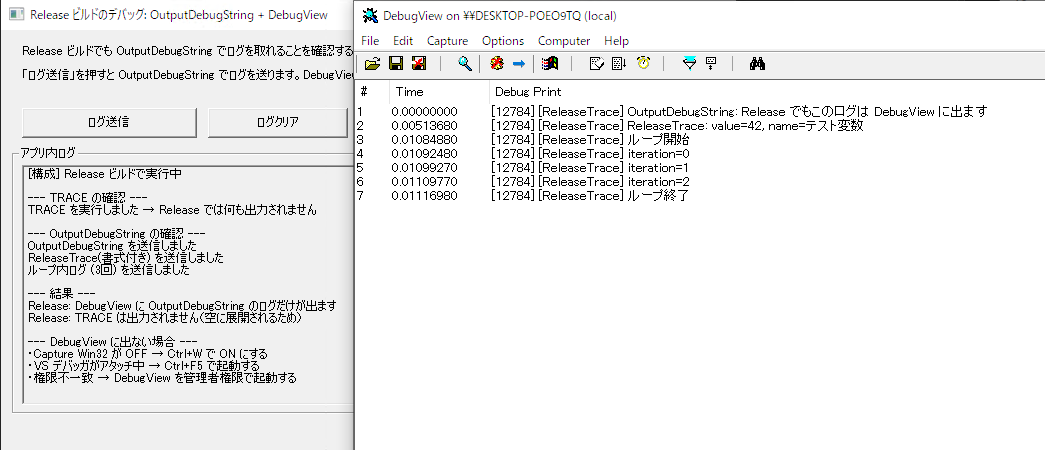
Task: Open the Options menu
Action: (503, 41)
